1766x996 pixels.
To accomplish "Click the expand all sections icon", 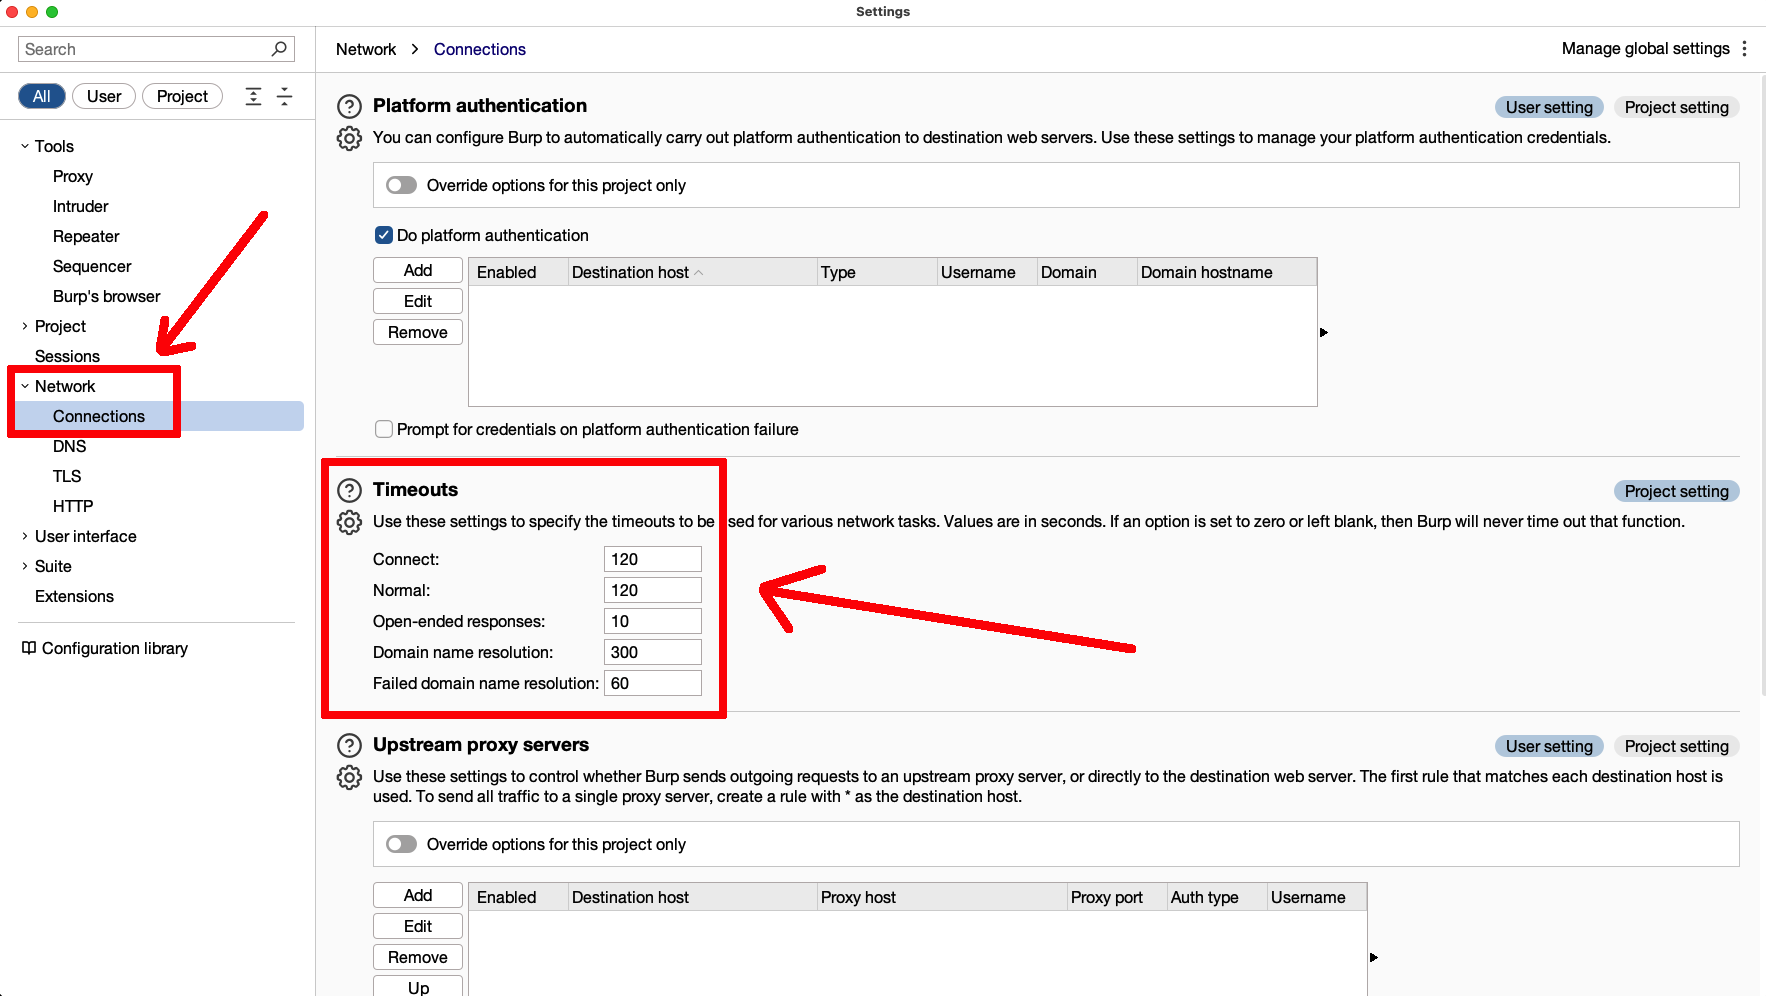I will [x=254, y=96].
